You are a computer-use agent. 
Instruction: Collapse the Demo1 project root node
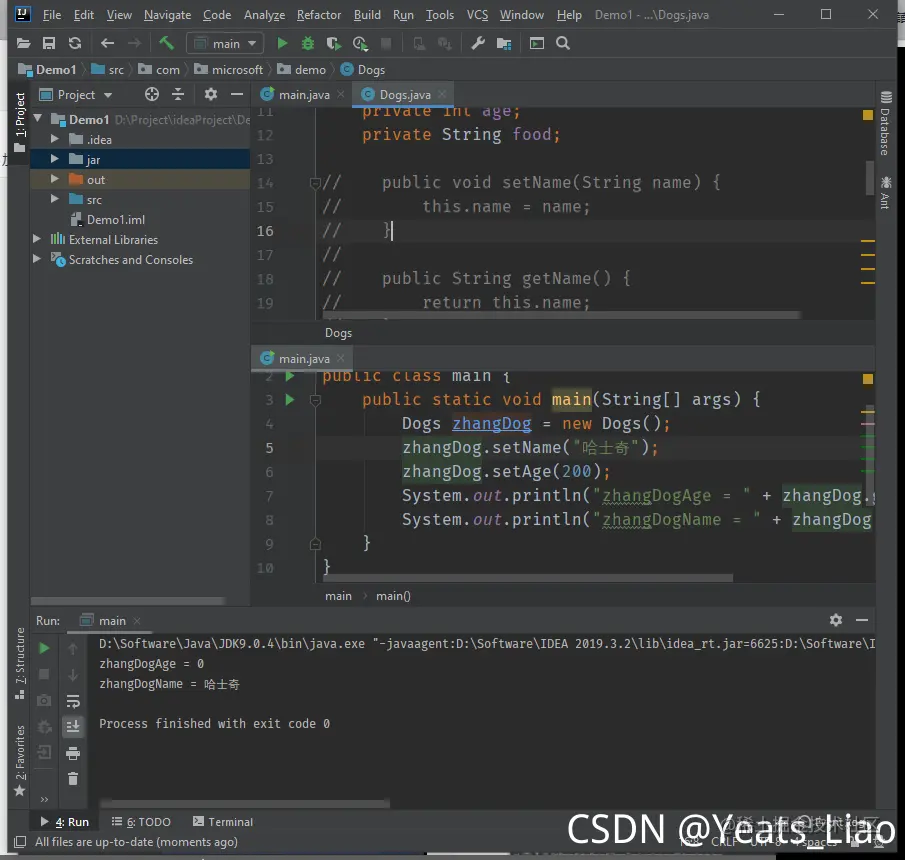tap(38, 119)
